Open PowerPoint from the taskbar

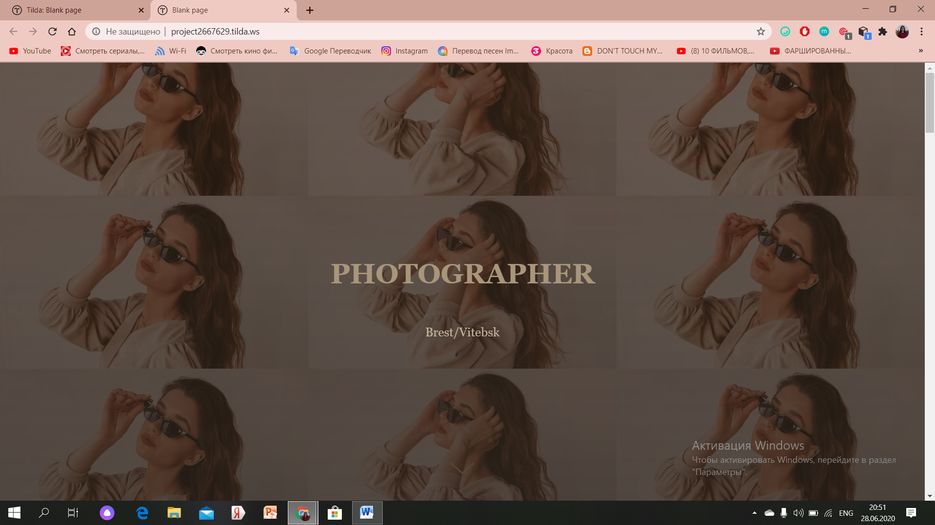click(270, 512)
